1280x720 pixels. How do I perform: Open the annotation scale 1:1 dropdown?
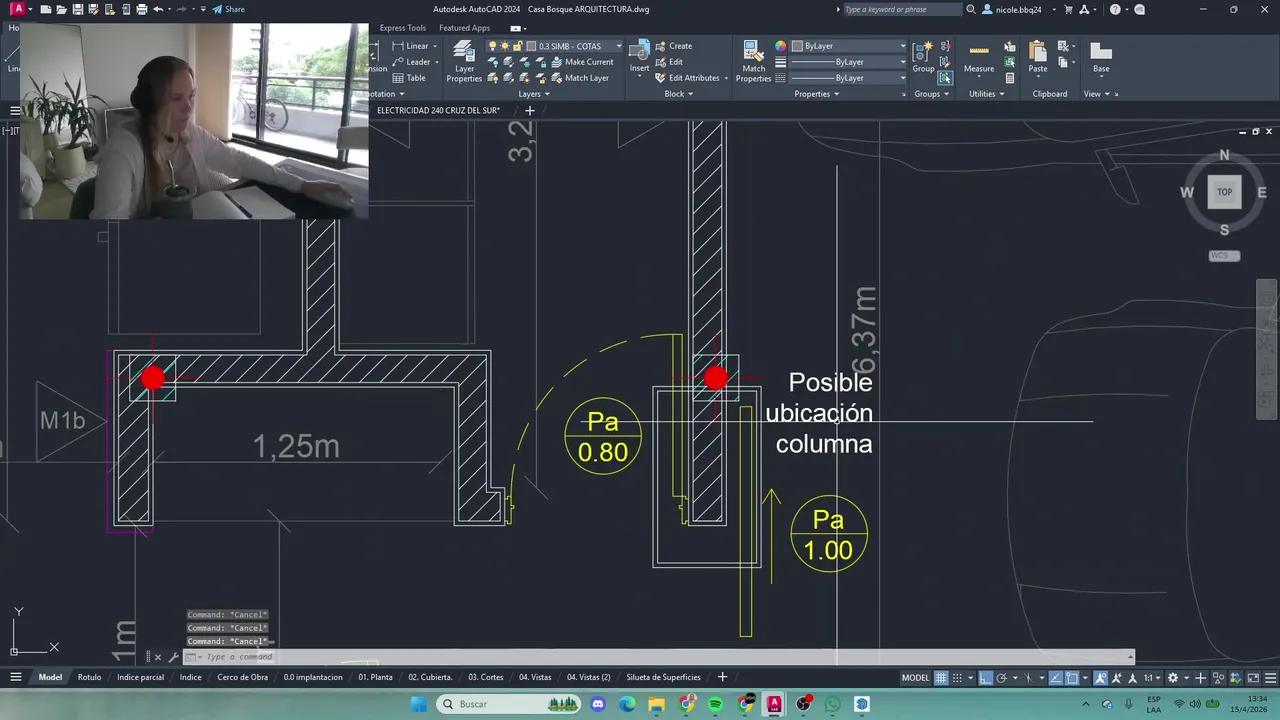(x=1152, y=677)
